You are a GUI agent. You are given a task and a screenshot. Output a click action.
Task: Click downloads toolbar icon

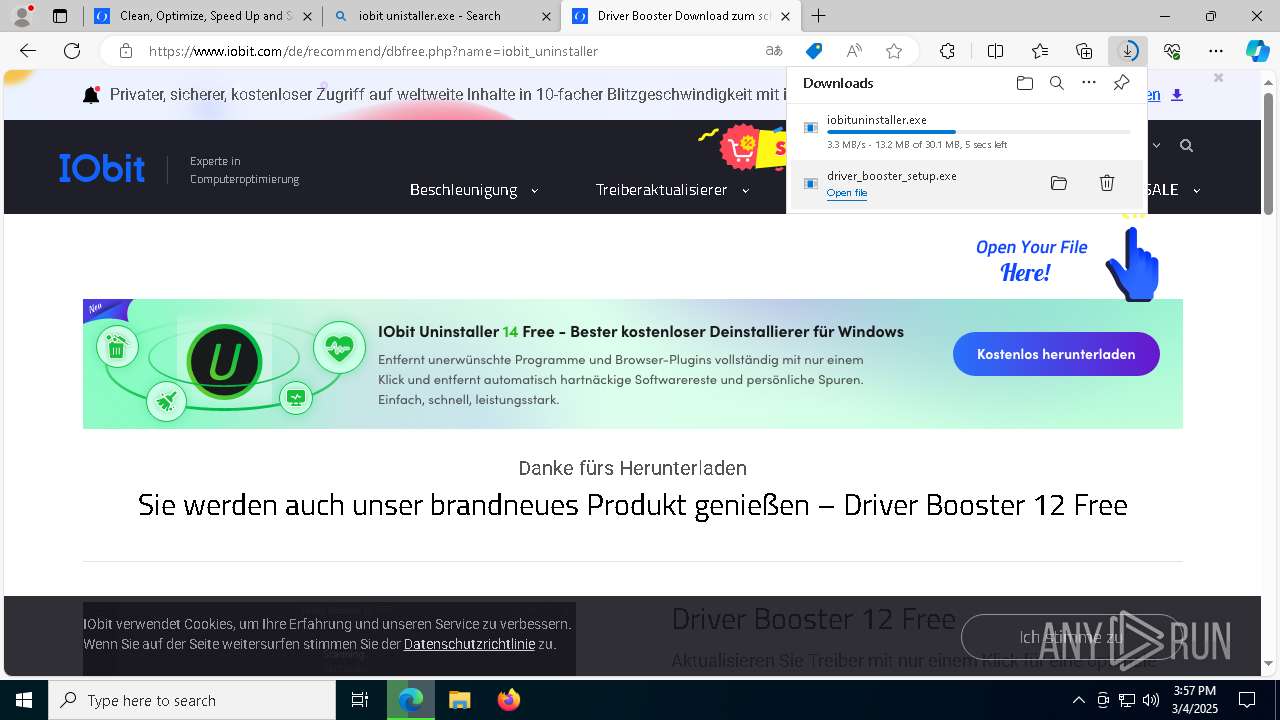pyautogui.click(x=1128, y=51)
